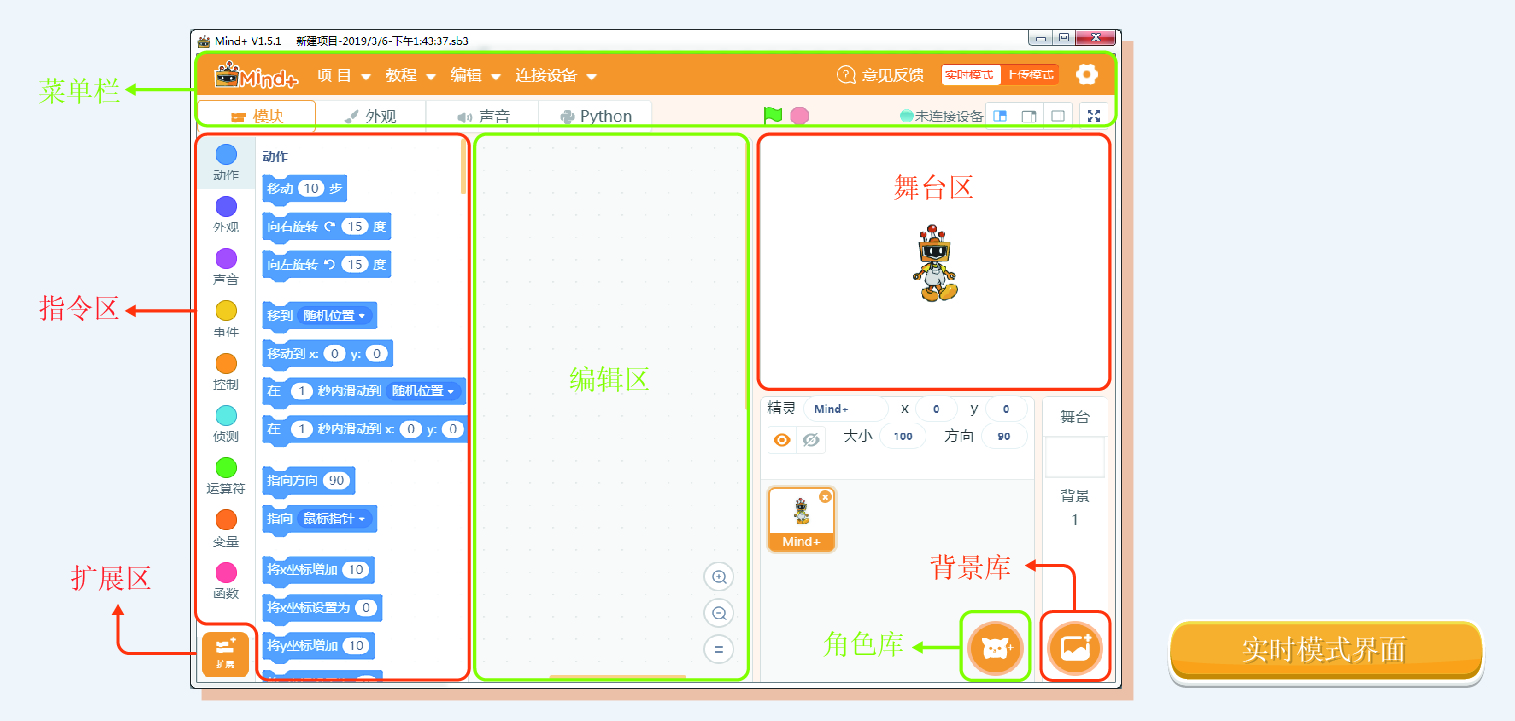
Task: Click the 向右旋转 15 度 block
Action: pos(327,226)
